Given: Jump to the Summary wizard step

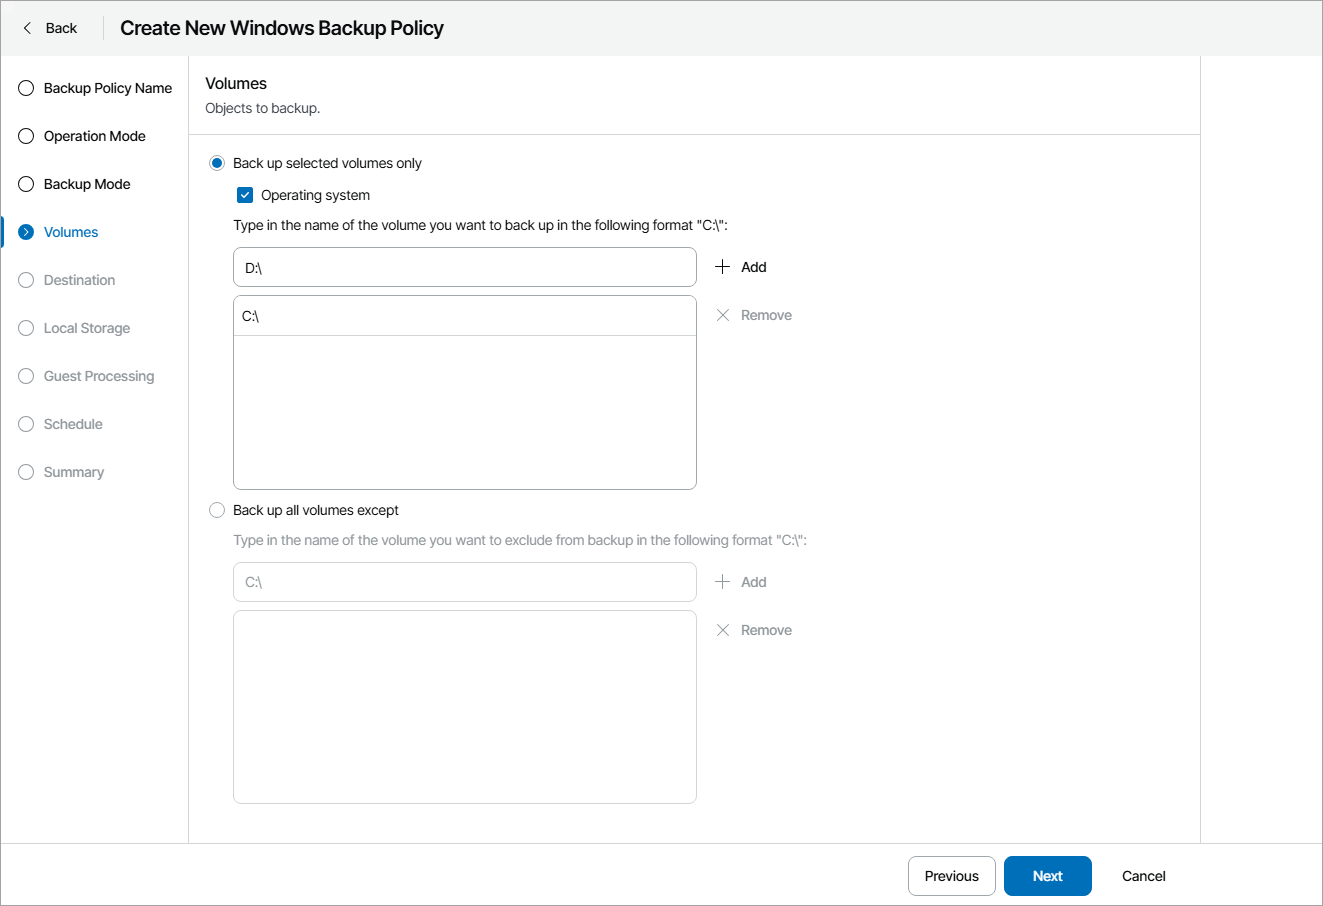Looking at the screenshot, I should tap(73, 472).
